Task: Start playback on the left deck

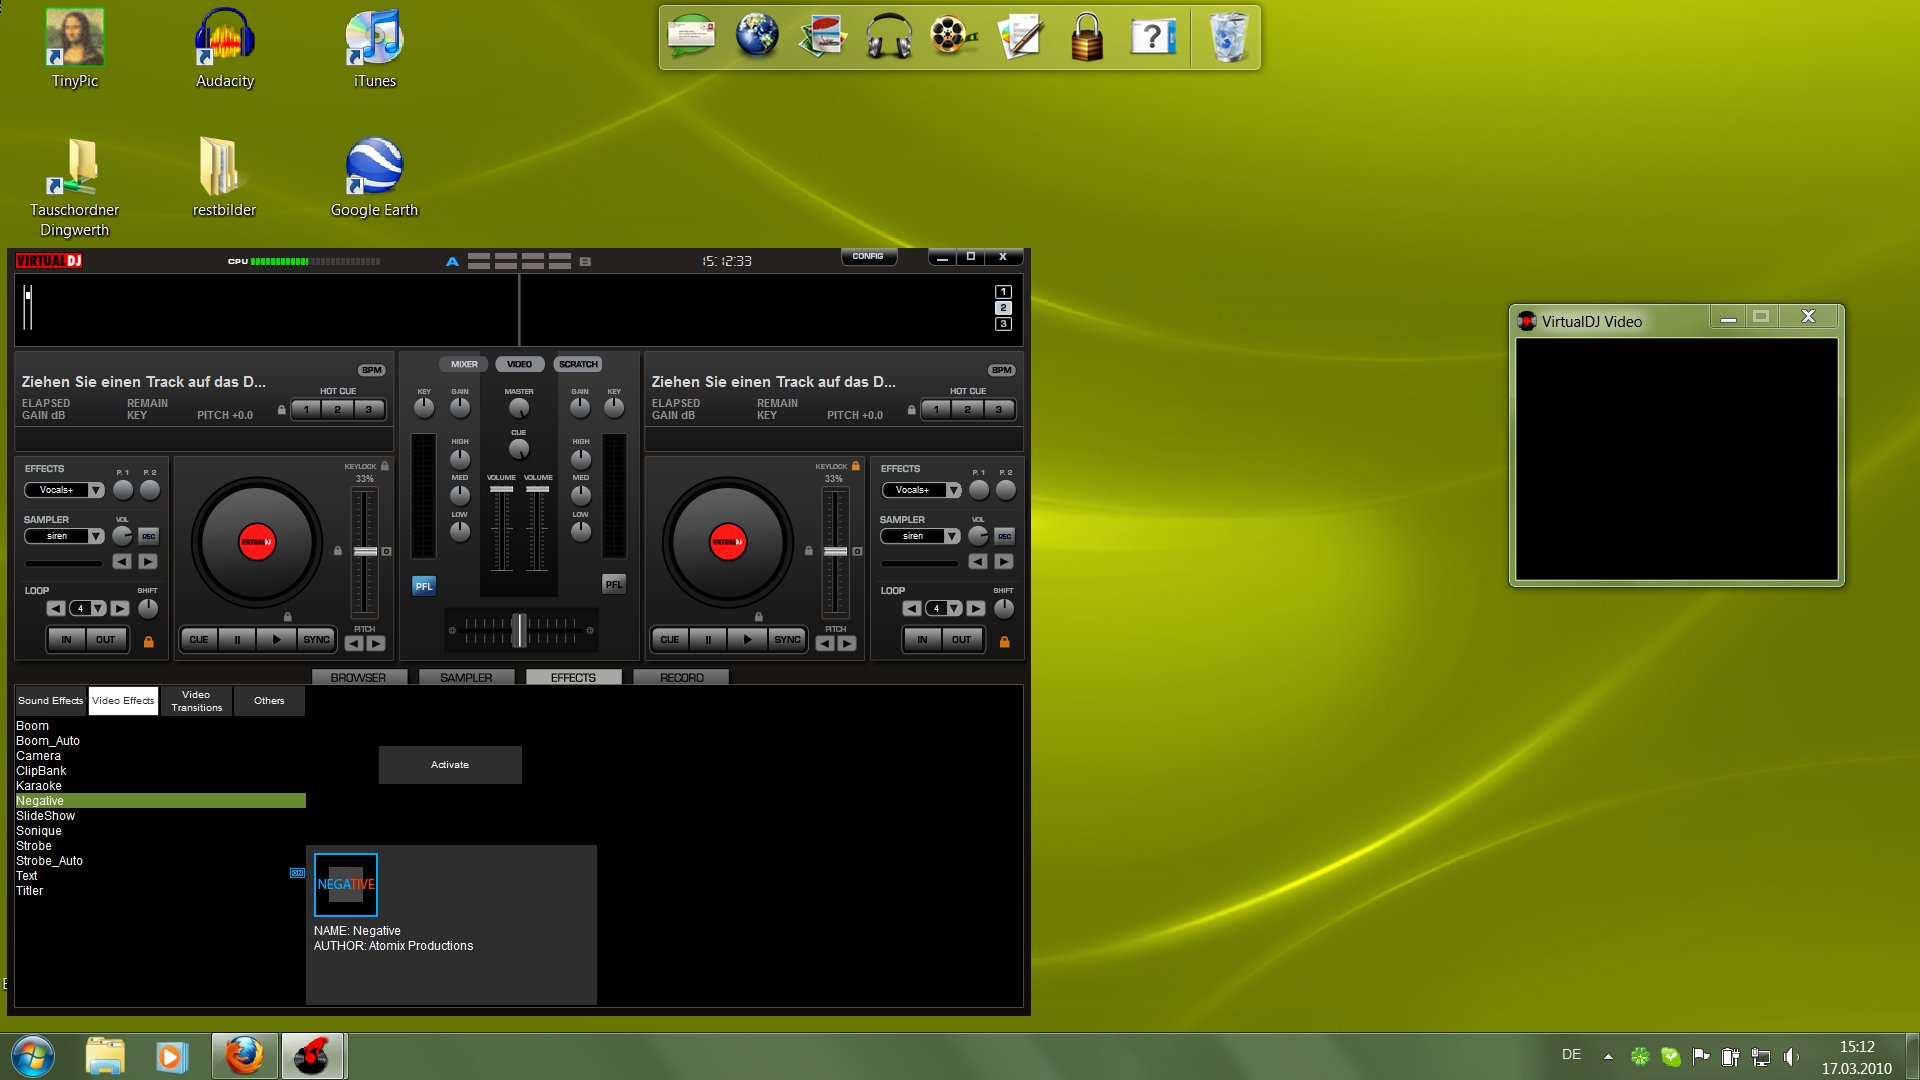Action: tap(276, 640)
